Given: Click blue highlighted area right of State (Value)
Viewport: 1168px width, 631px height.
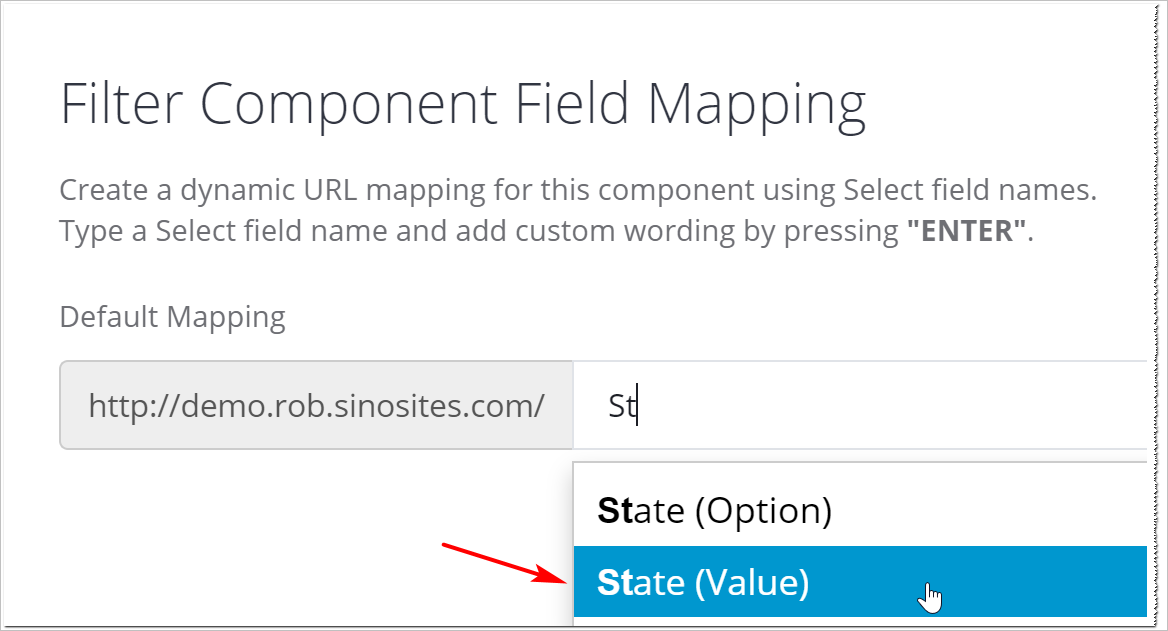Looking at the screenshot, I should point(1040,583).
